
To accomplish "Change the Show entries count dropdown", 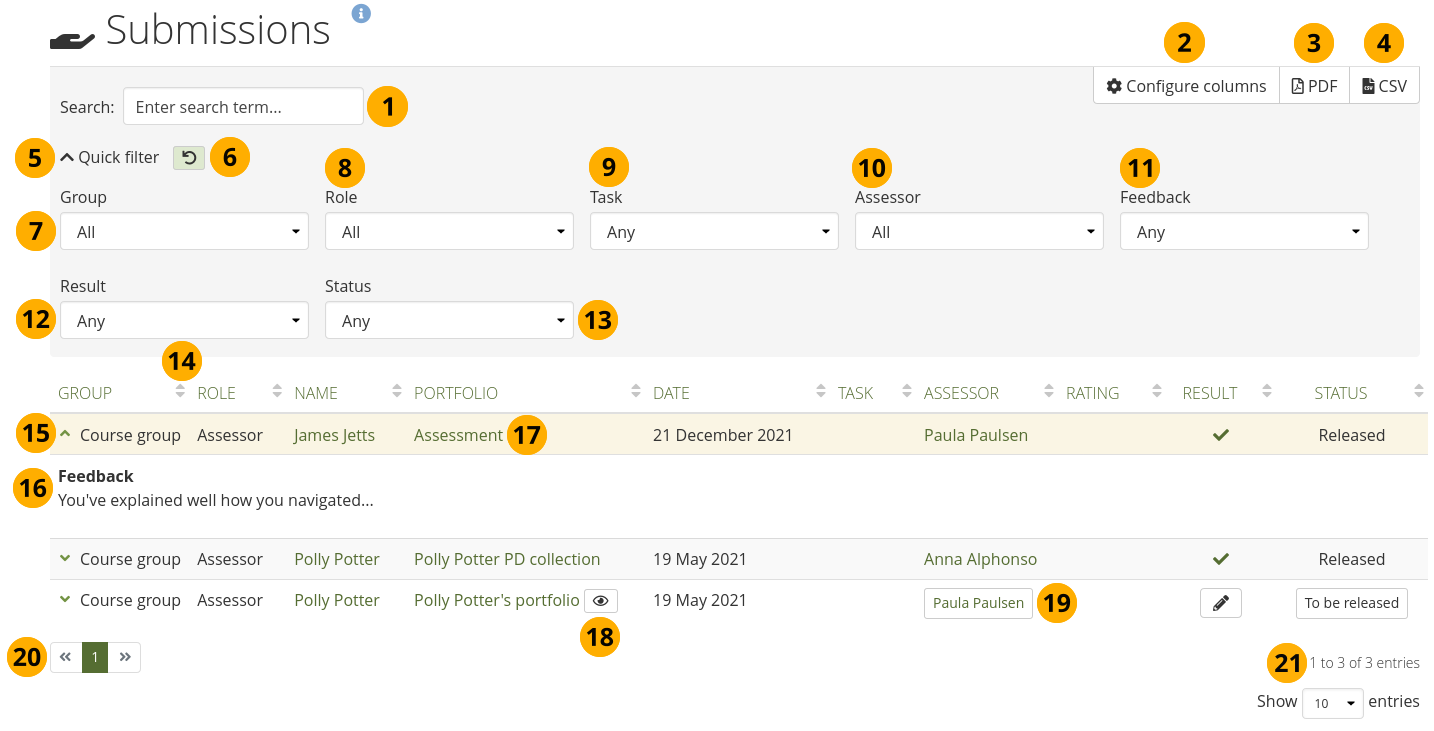I will [x=1332, y=703].
